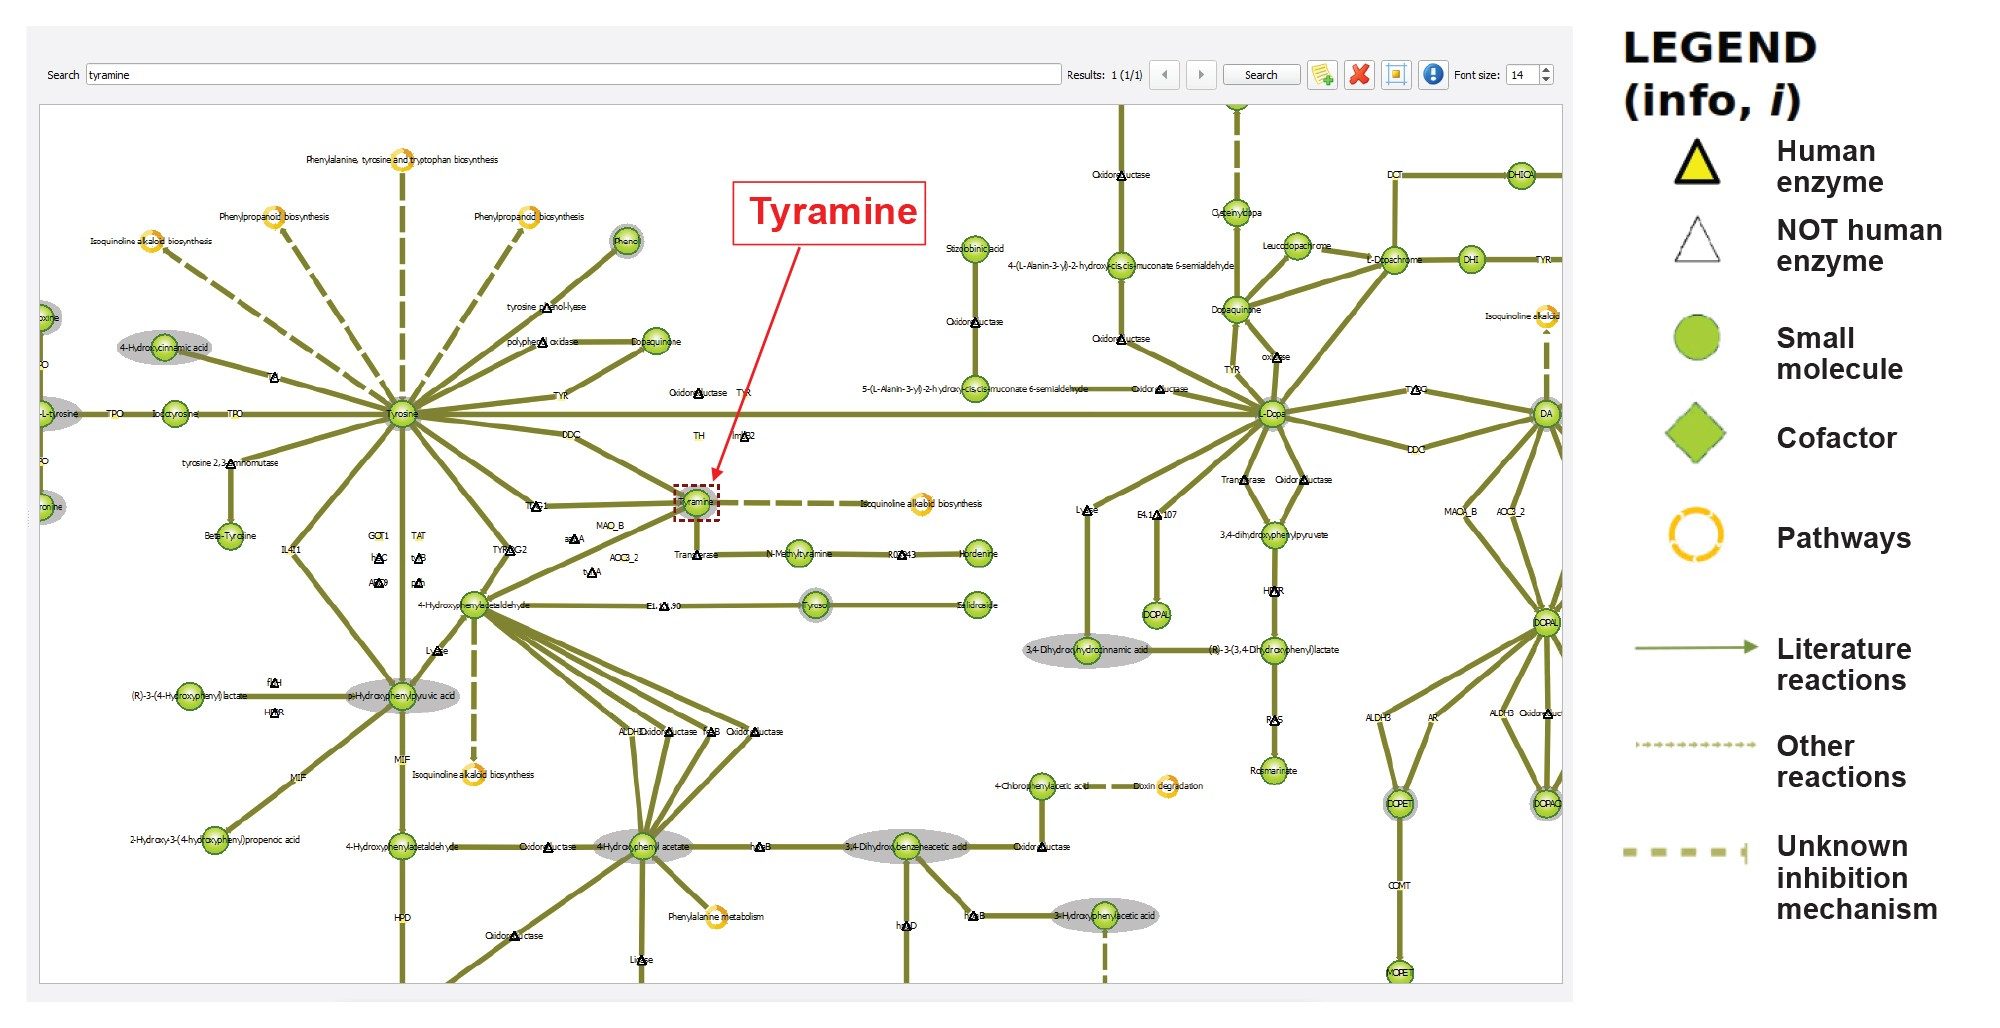Select the 4-Hydroxyphenyl acetate node

coord(643,847)
